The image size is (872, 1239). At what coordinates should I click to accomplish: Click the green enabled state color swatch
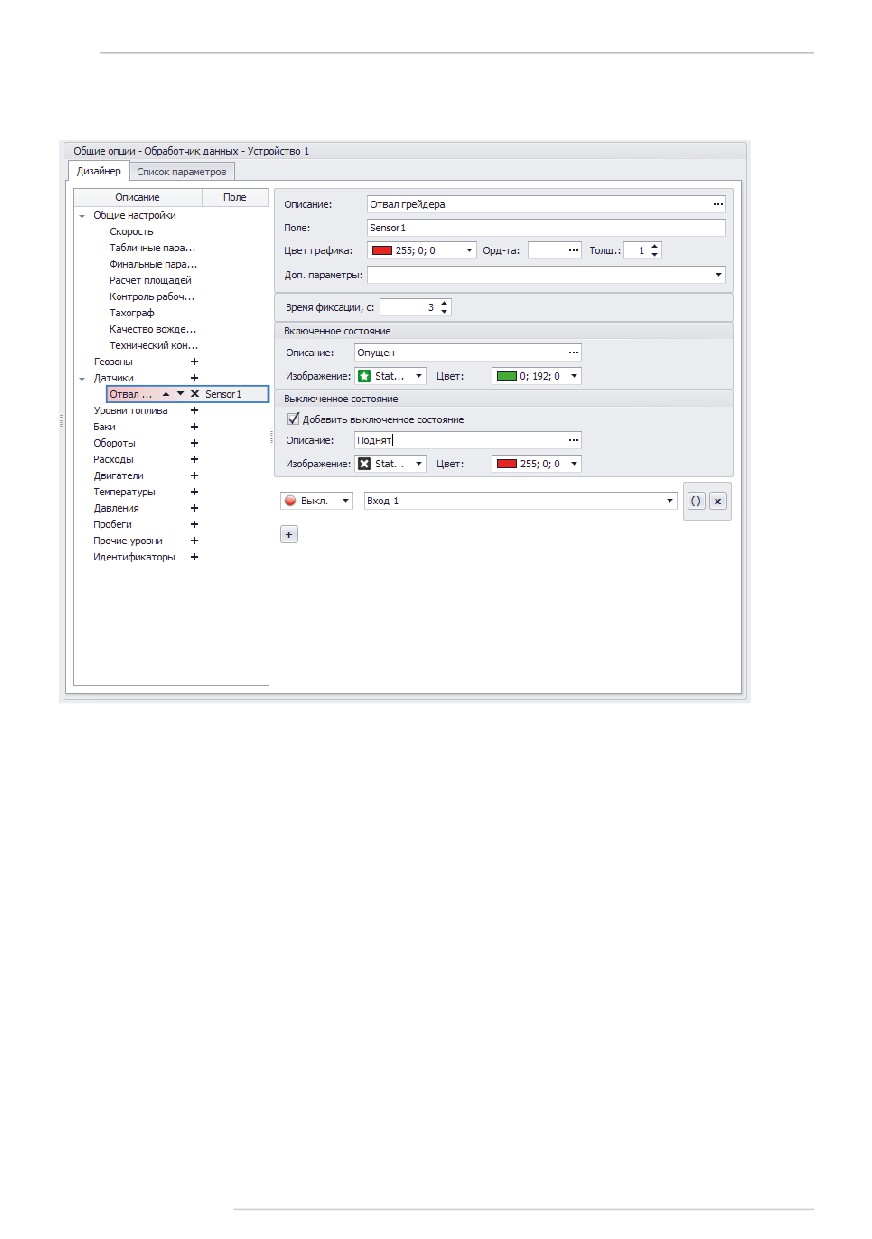[506, 376]
